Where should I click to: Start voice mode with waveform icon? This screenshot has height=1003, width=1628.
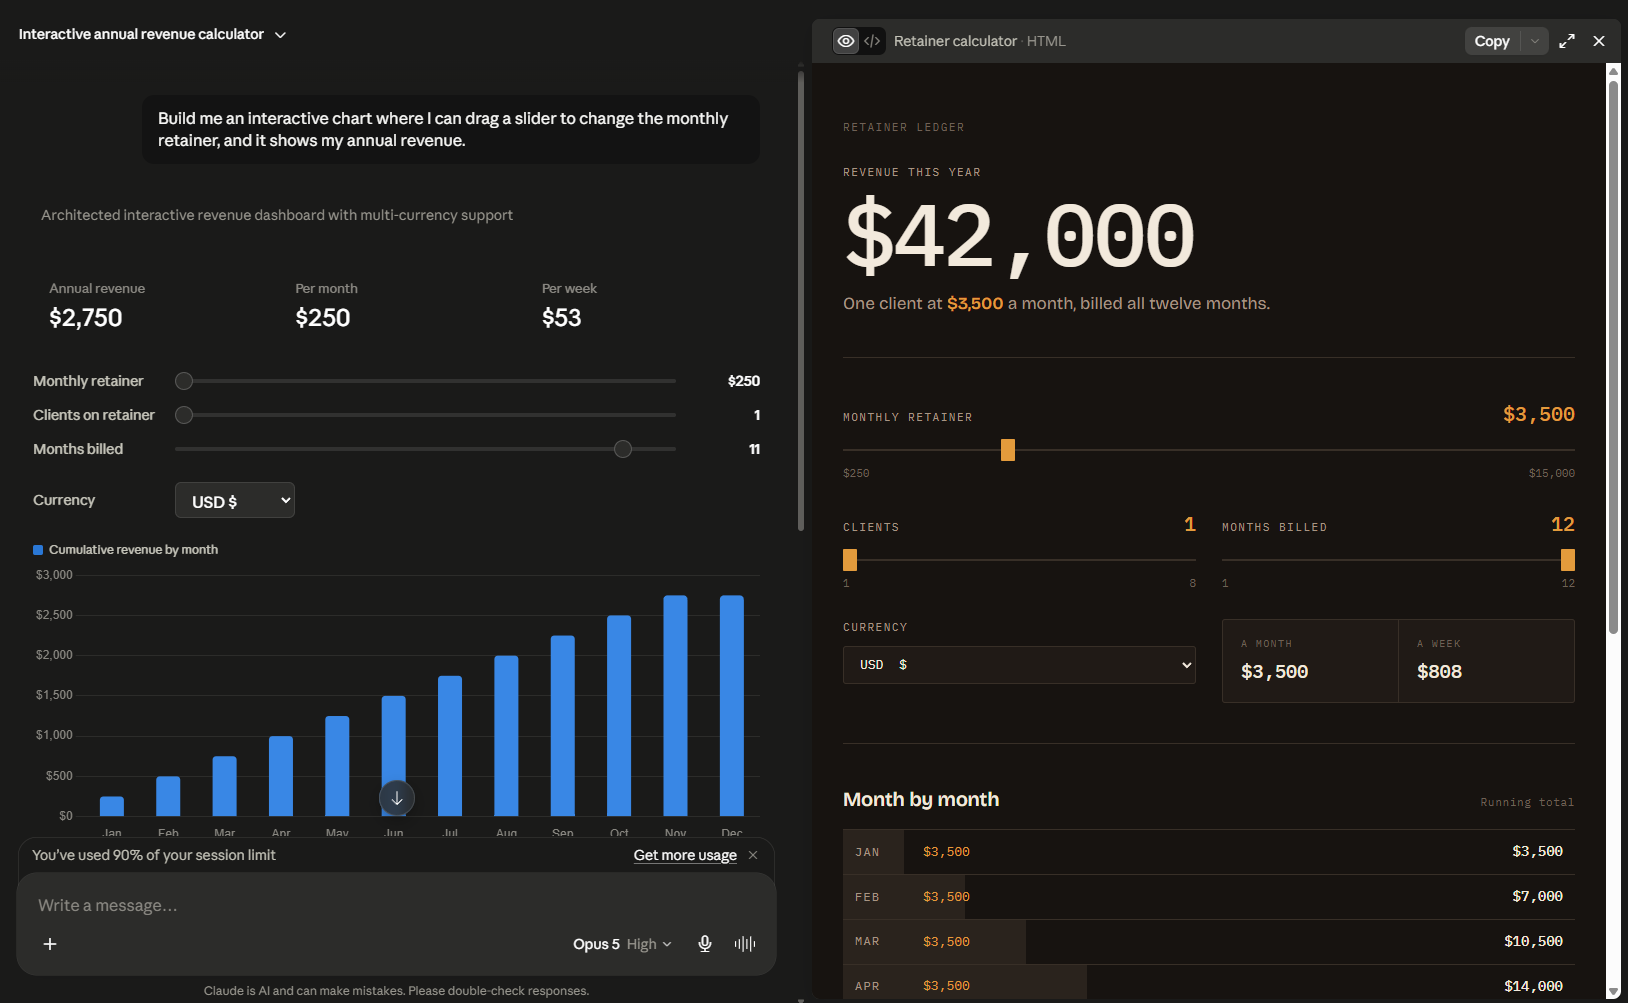(x=745, y=943)
